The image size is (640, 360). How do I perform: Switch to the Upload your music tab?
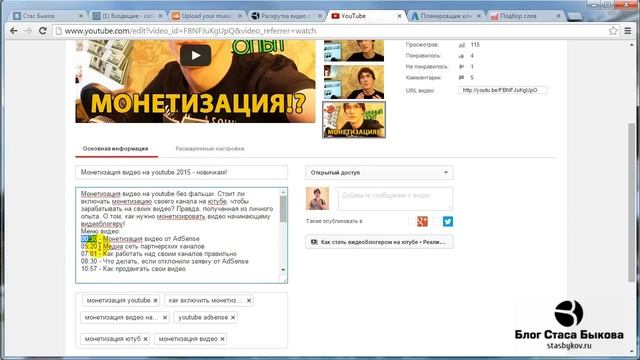click(207, 16)
